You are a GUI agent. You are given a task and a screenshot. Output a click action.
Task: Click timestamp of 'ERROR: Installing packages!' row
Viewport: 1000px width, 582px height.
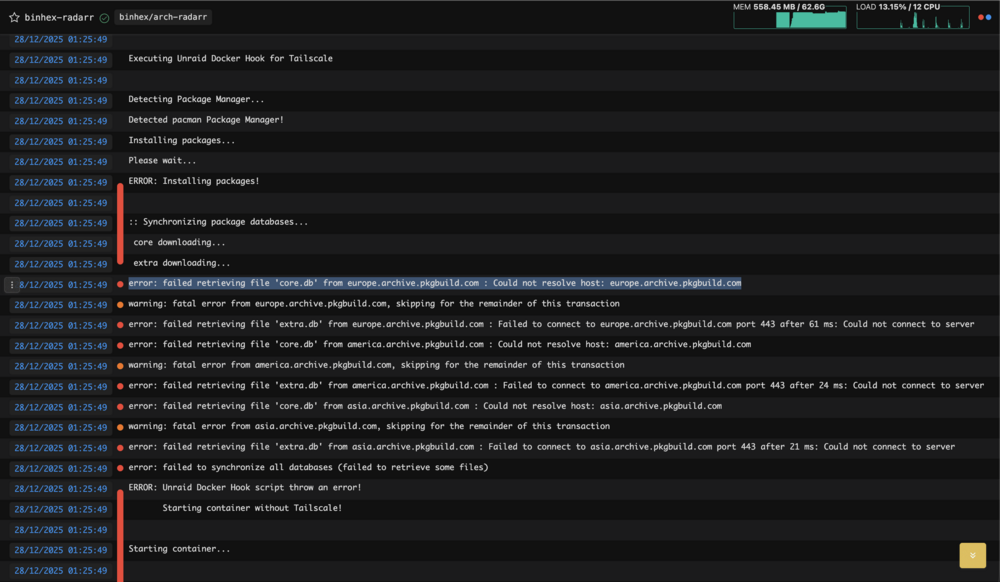coord(61,182)
